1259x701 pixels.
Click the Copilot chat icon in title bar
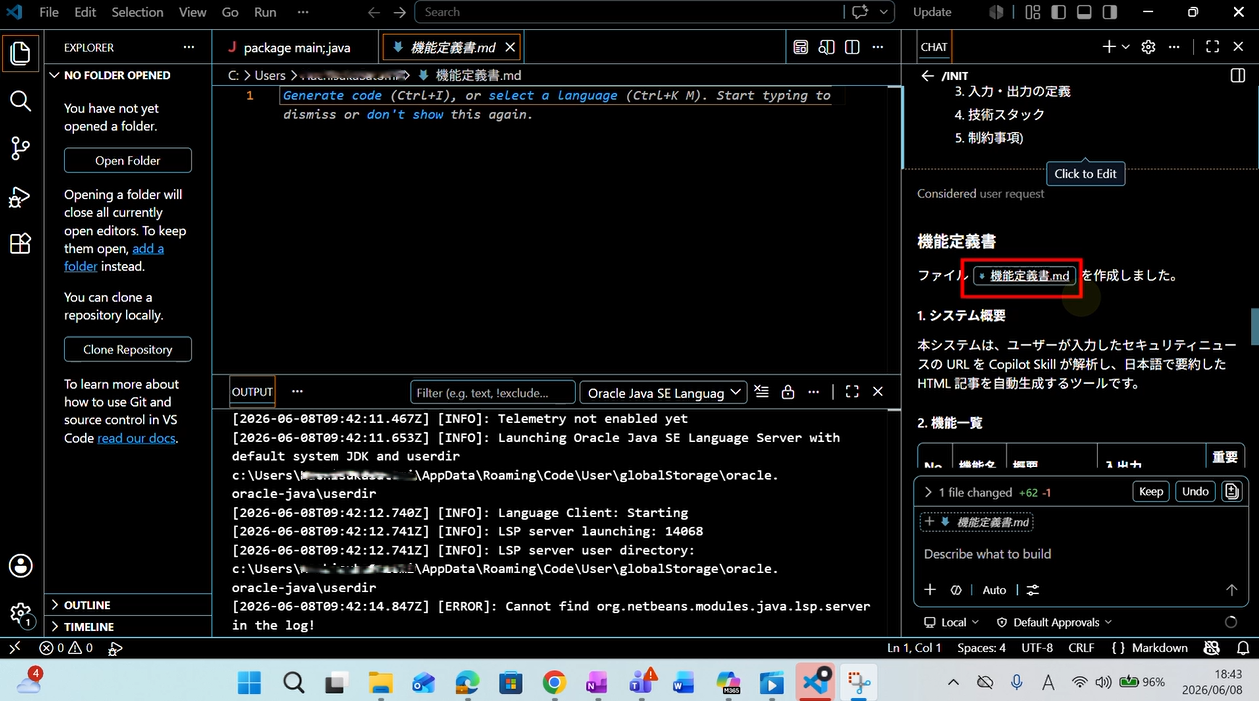tap(860, 12)
